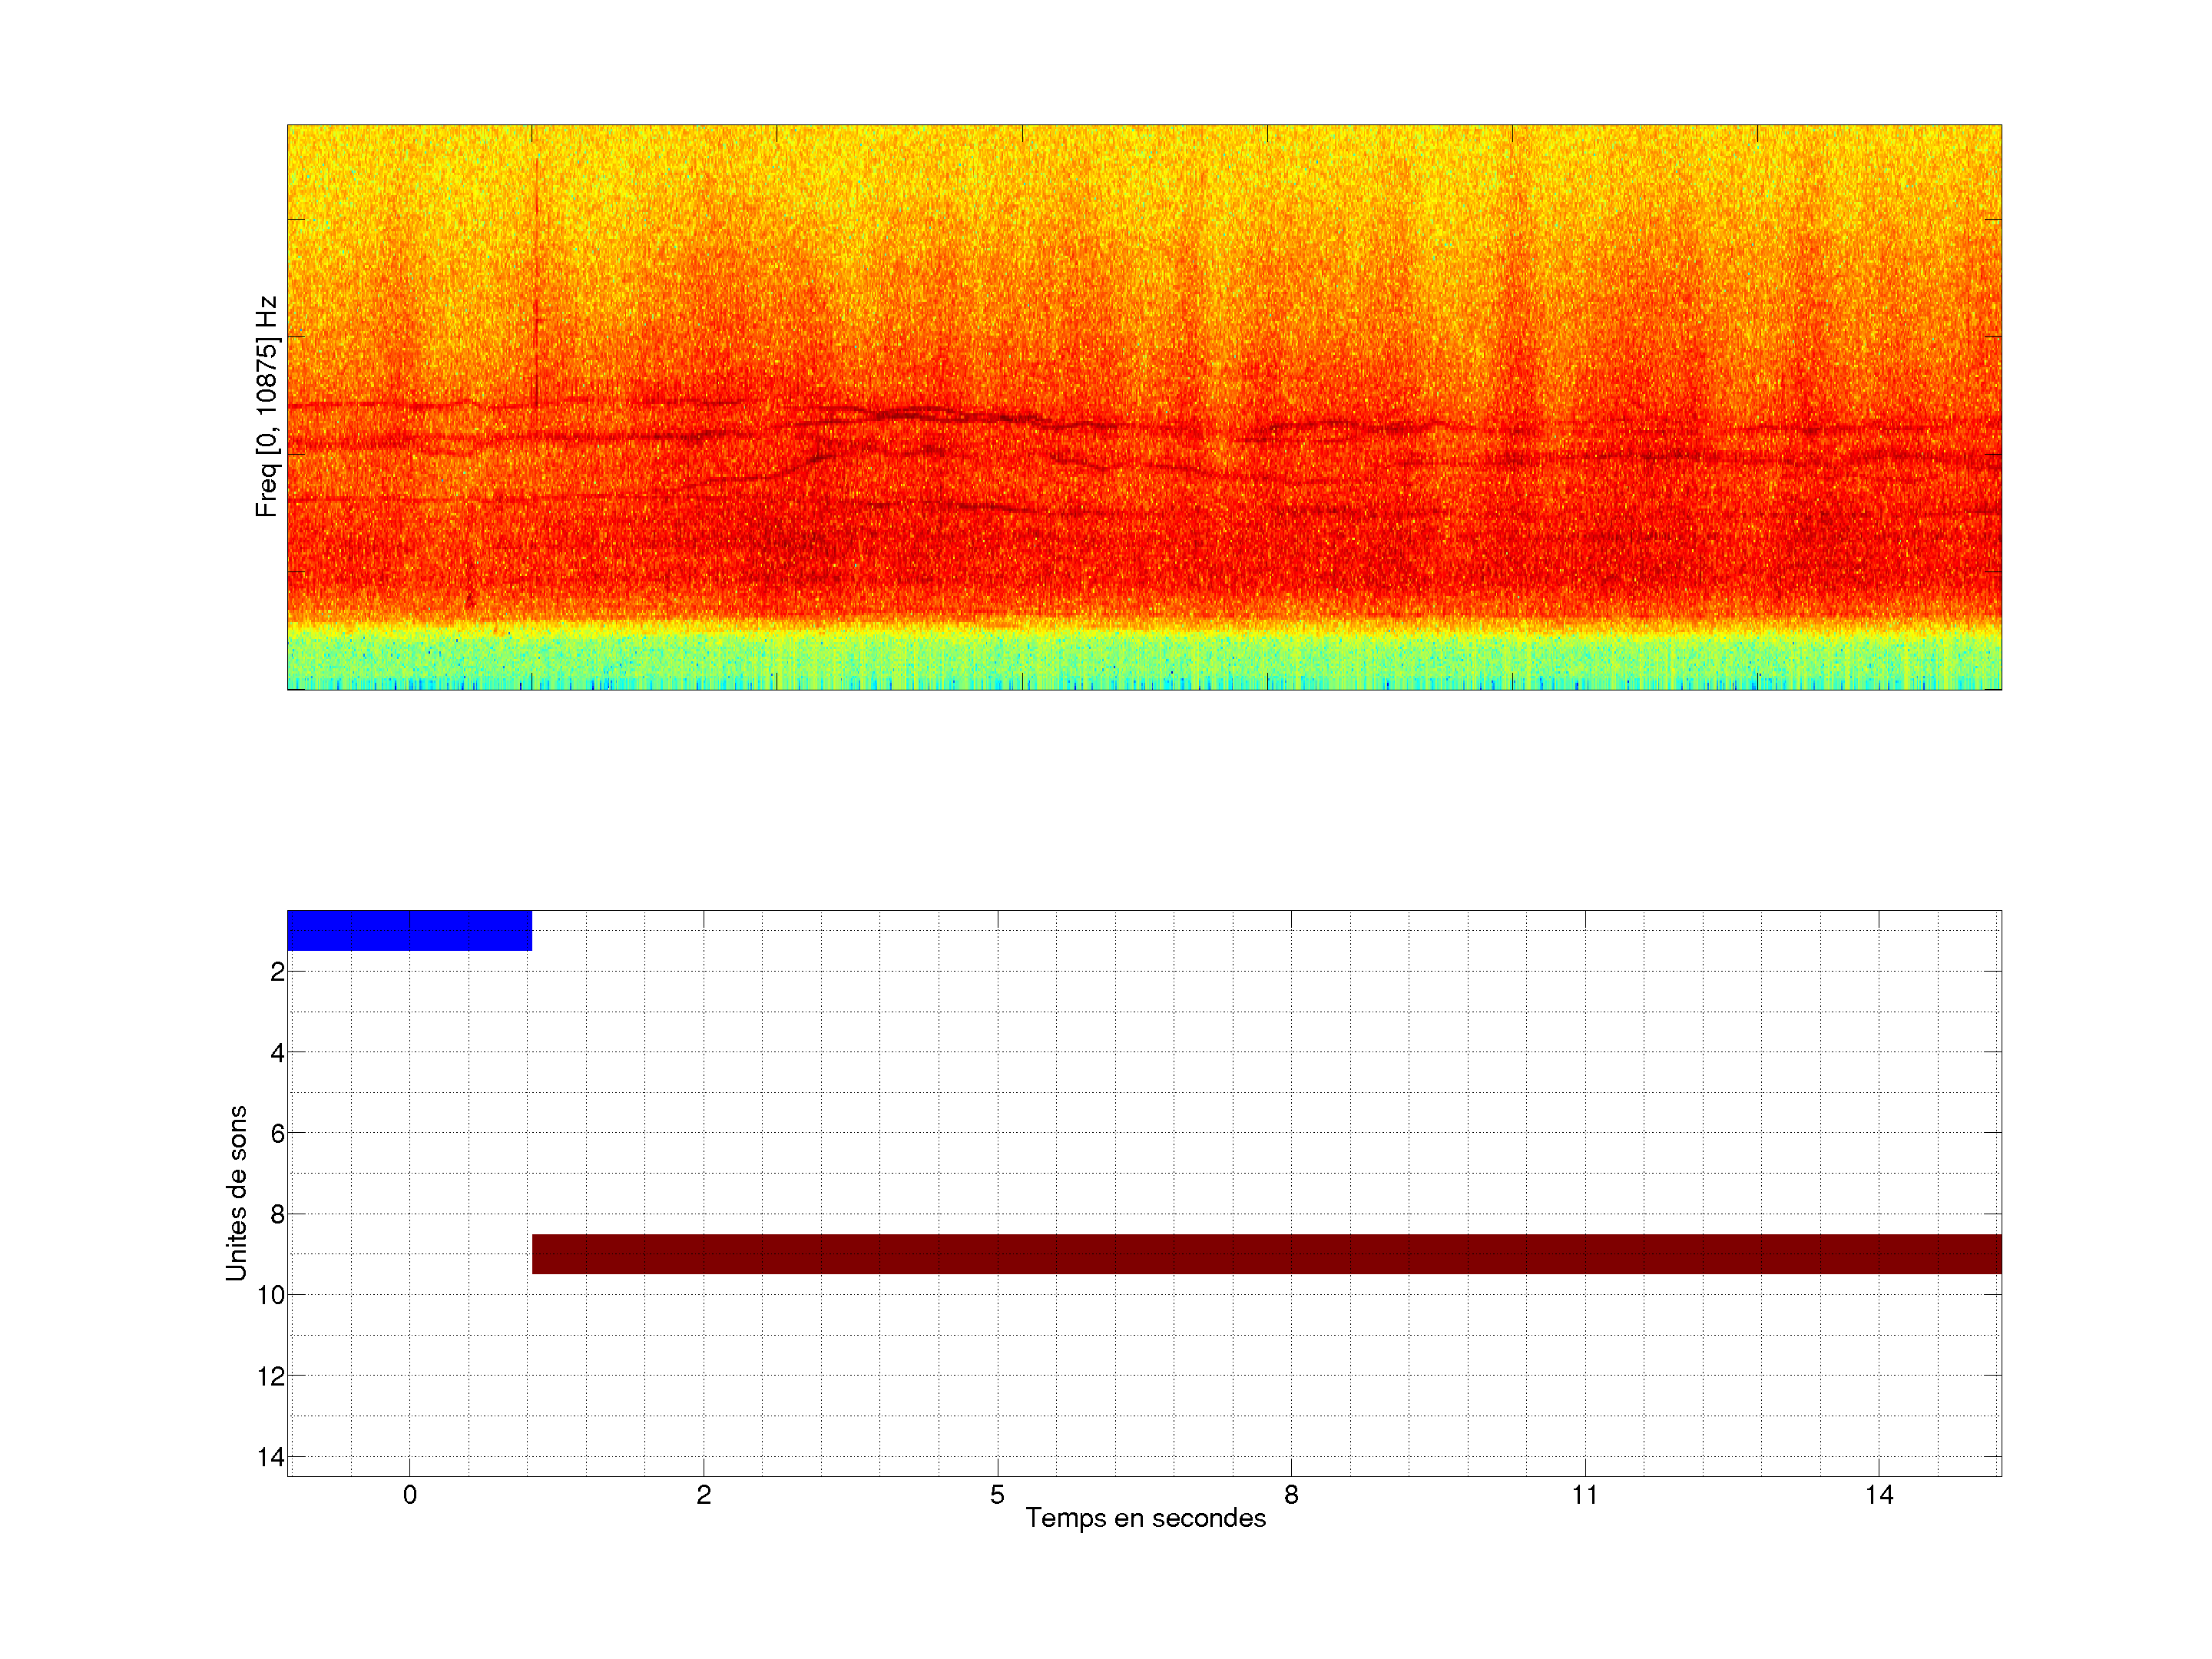Click the y-axis tick label 8

(x=277, y=1215)
